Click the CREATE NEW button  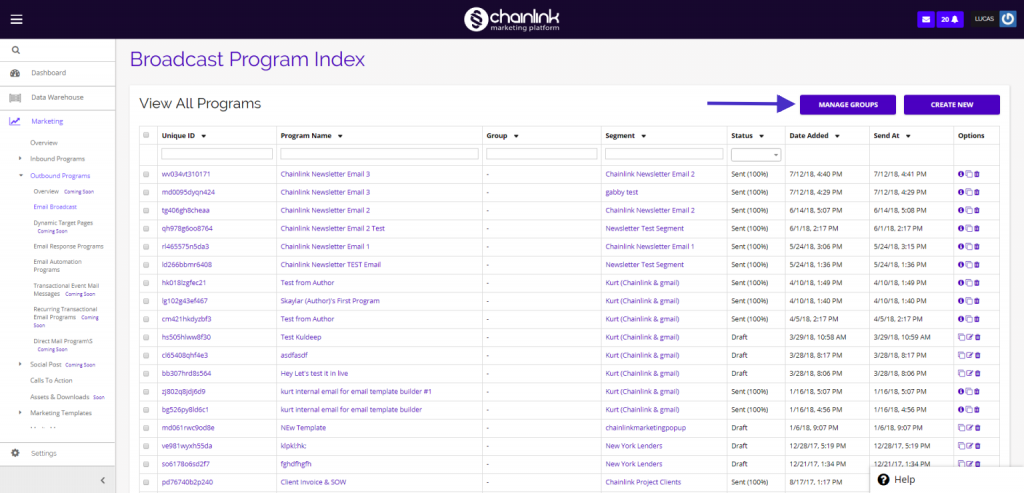click(x=952, y=104)
